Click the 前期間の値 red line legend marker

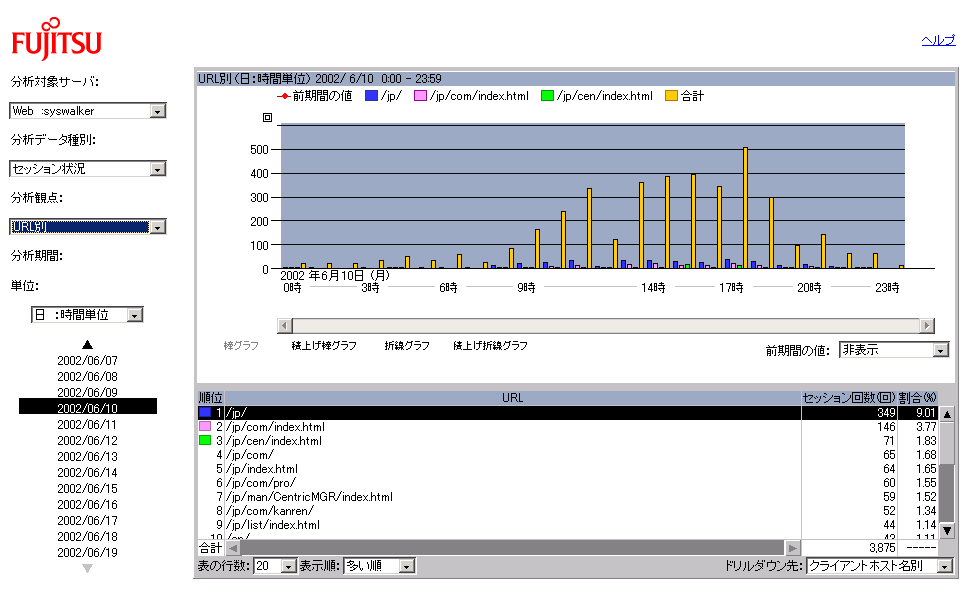284,96
